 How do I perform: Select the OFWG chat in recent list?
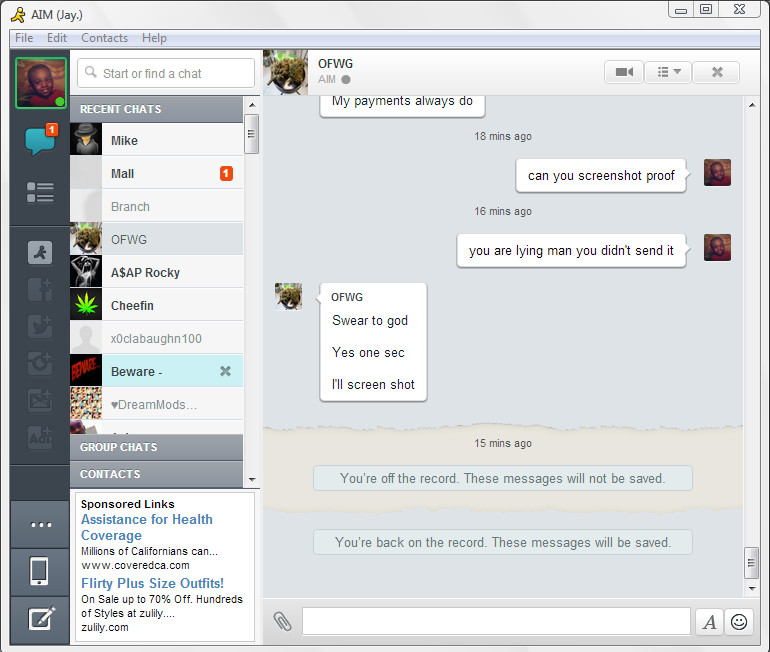[x=157, y=239]
